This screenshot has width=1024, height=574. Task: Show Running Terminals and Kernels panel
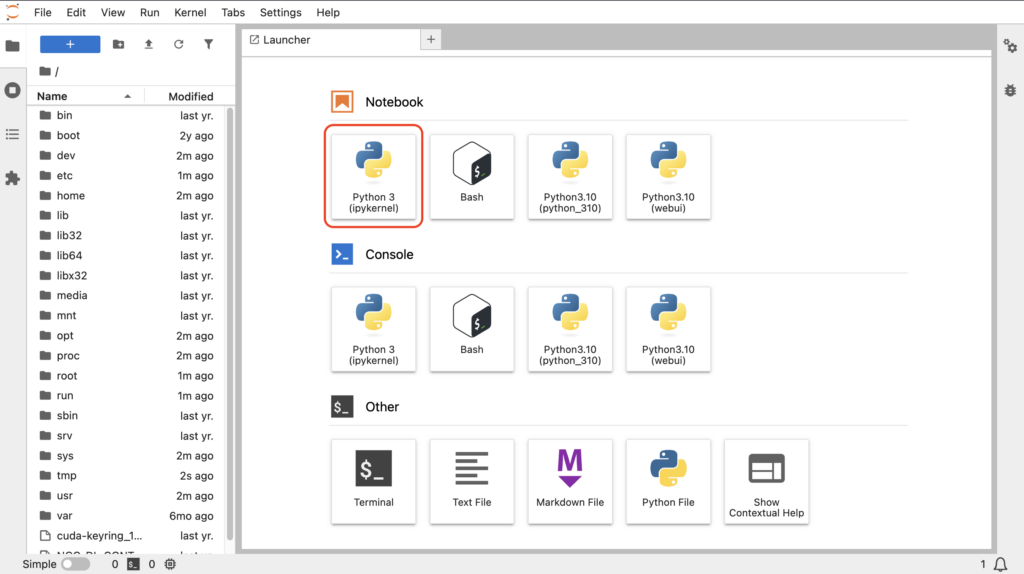tap(12, 90)
